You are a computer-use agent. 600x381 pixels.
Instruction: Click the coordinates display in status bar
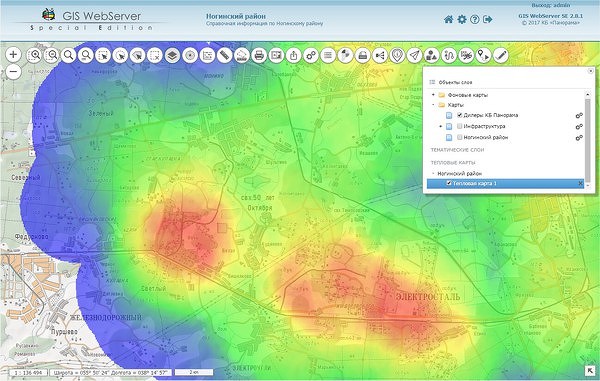coord(111,373)
